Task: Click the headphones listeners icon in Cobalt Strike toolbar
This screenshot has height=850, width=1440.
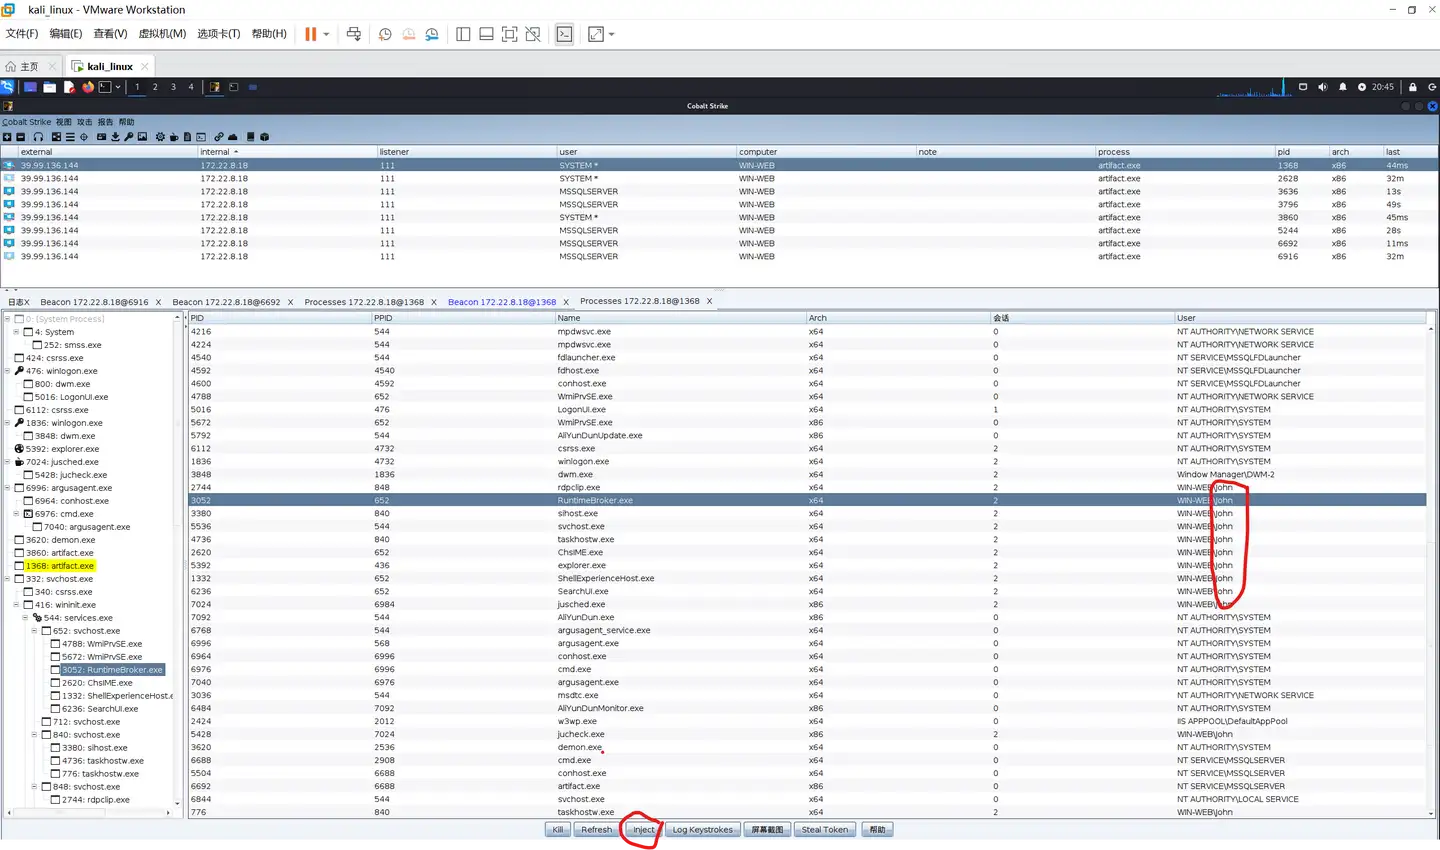Action: tap(38, 137)
